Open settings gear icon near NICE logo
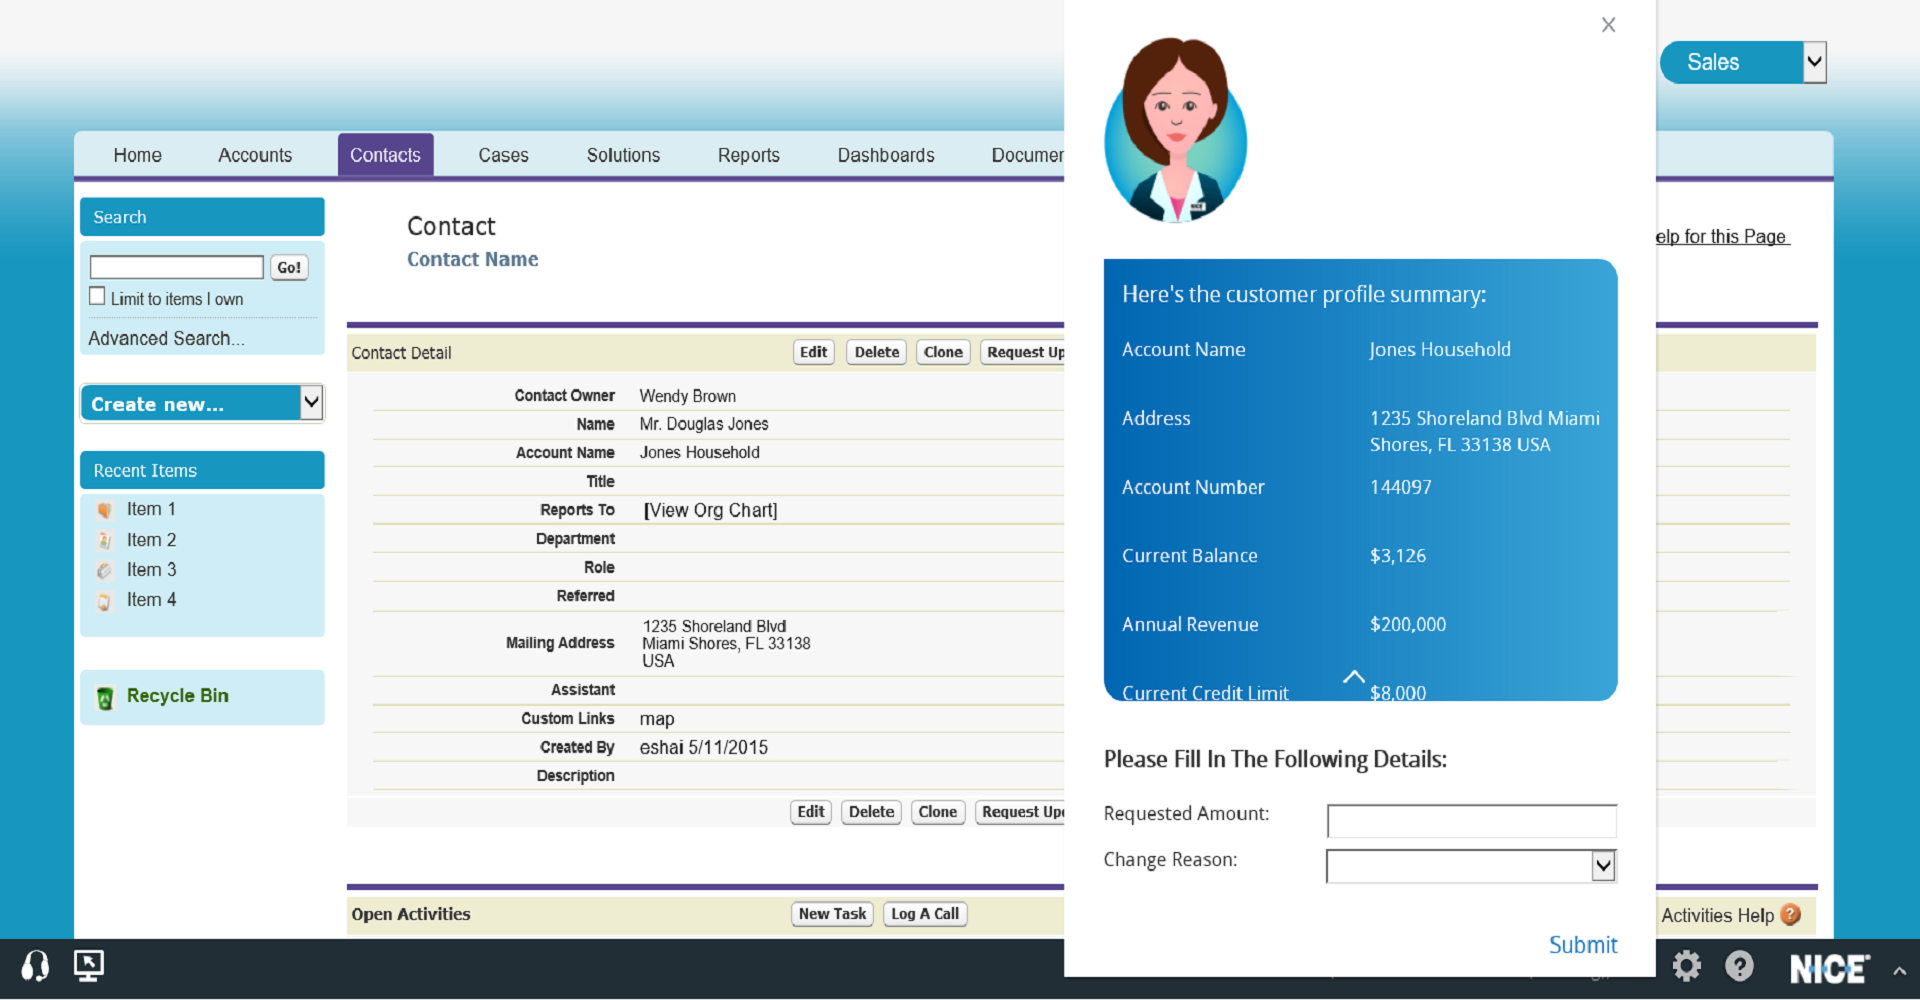This screenshot has height=1000, width=1920. point(1686,966)
